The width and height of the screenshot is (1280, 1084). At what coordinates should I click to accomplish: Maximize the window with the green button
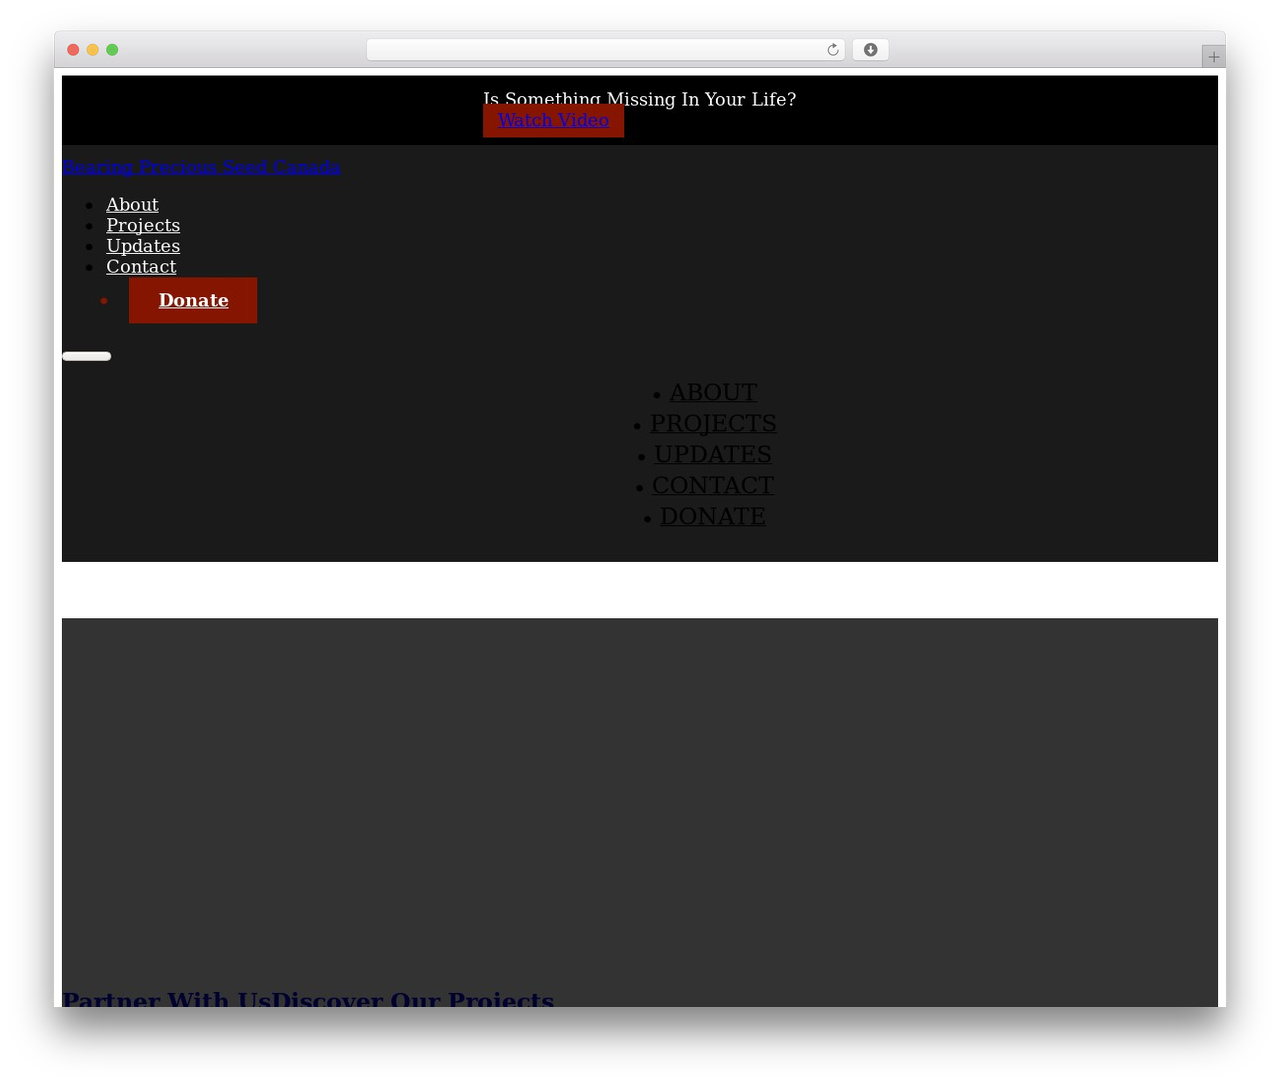(x=112, y=50)
